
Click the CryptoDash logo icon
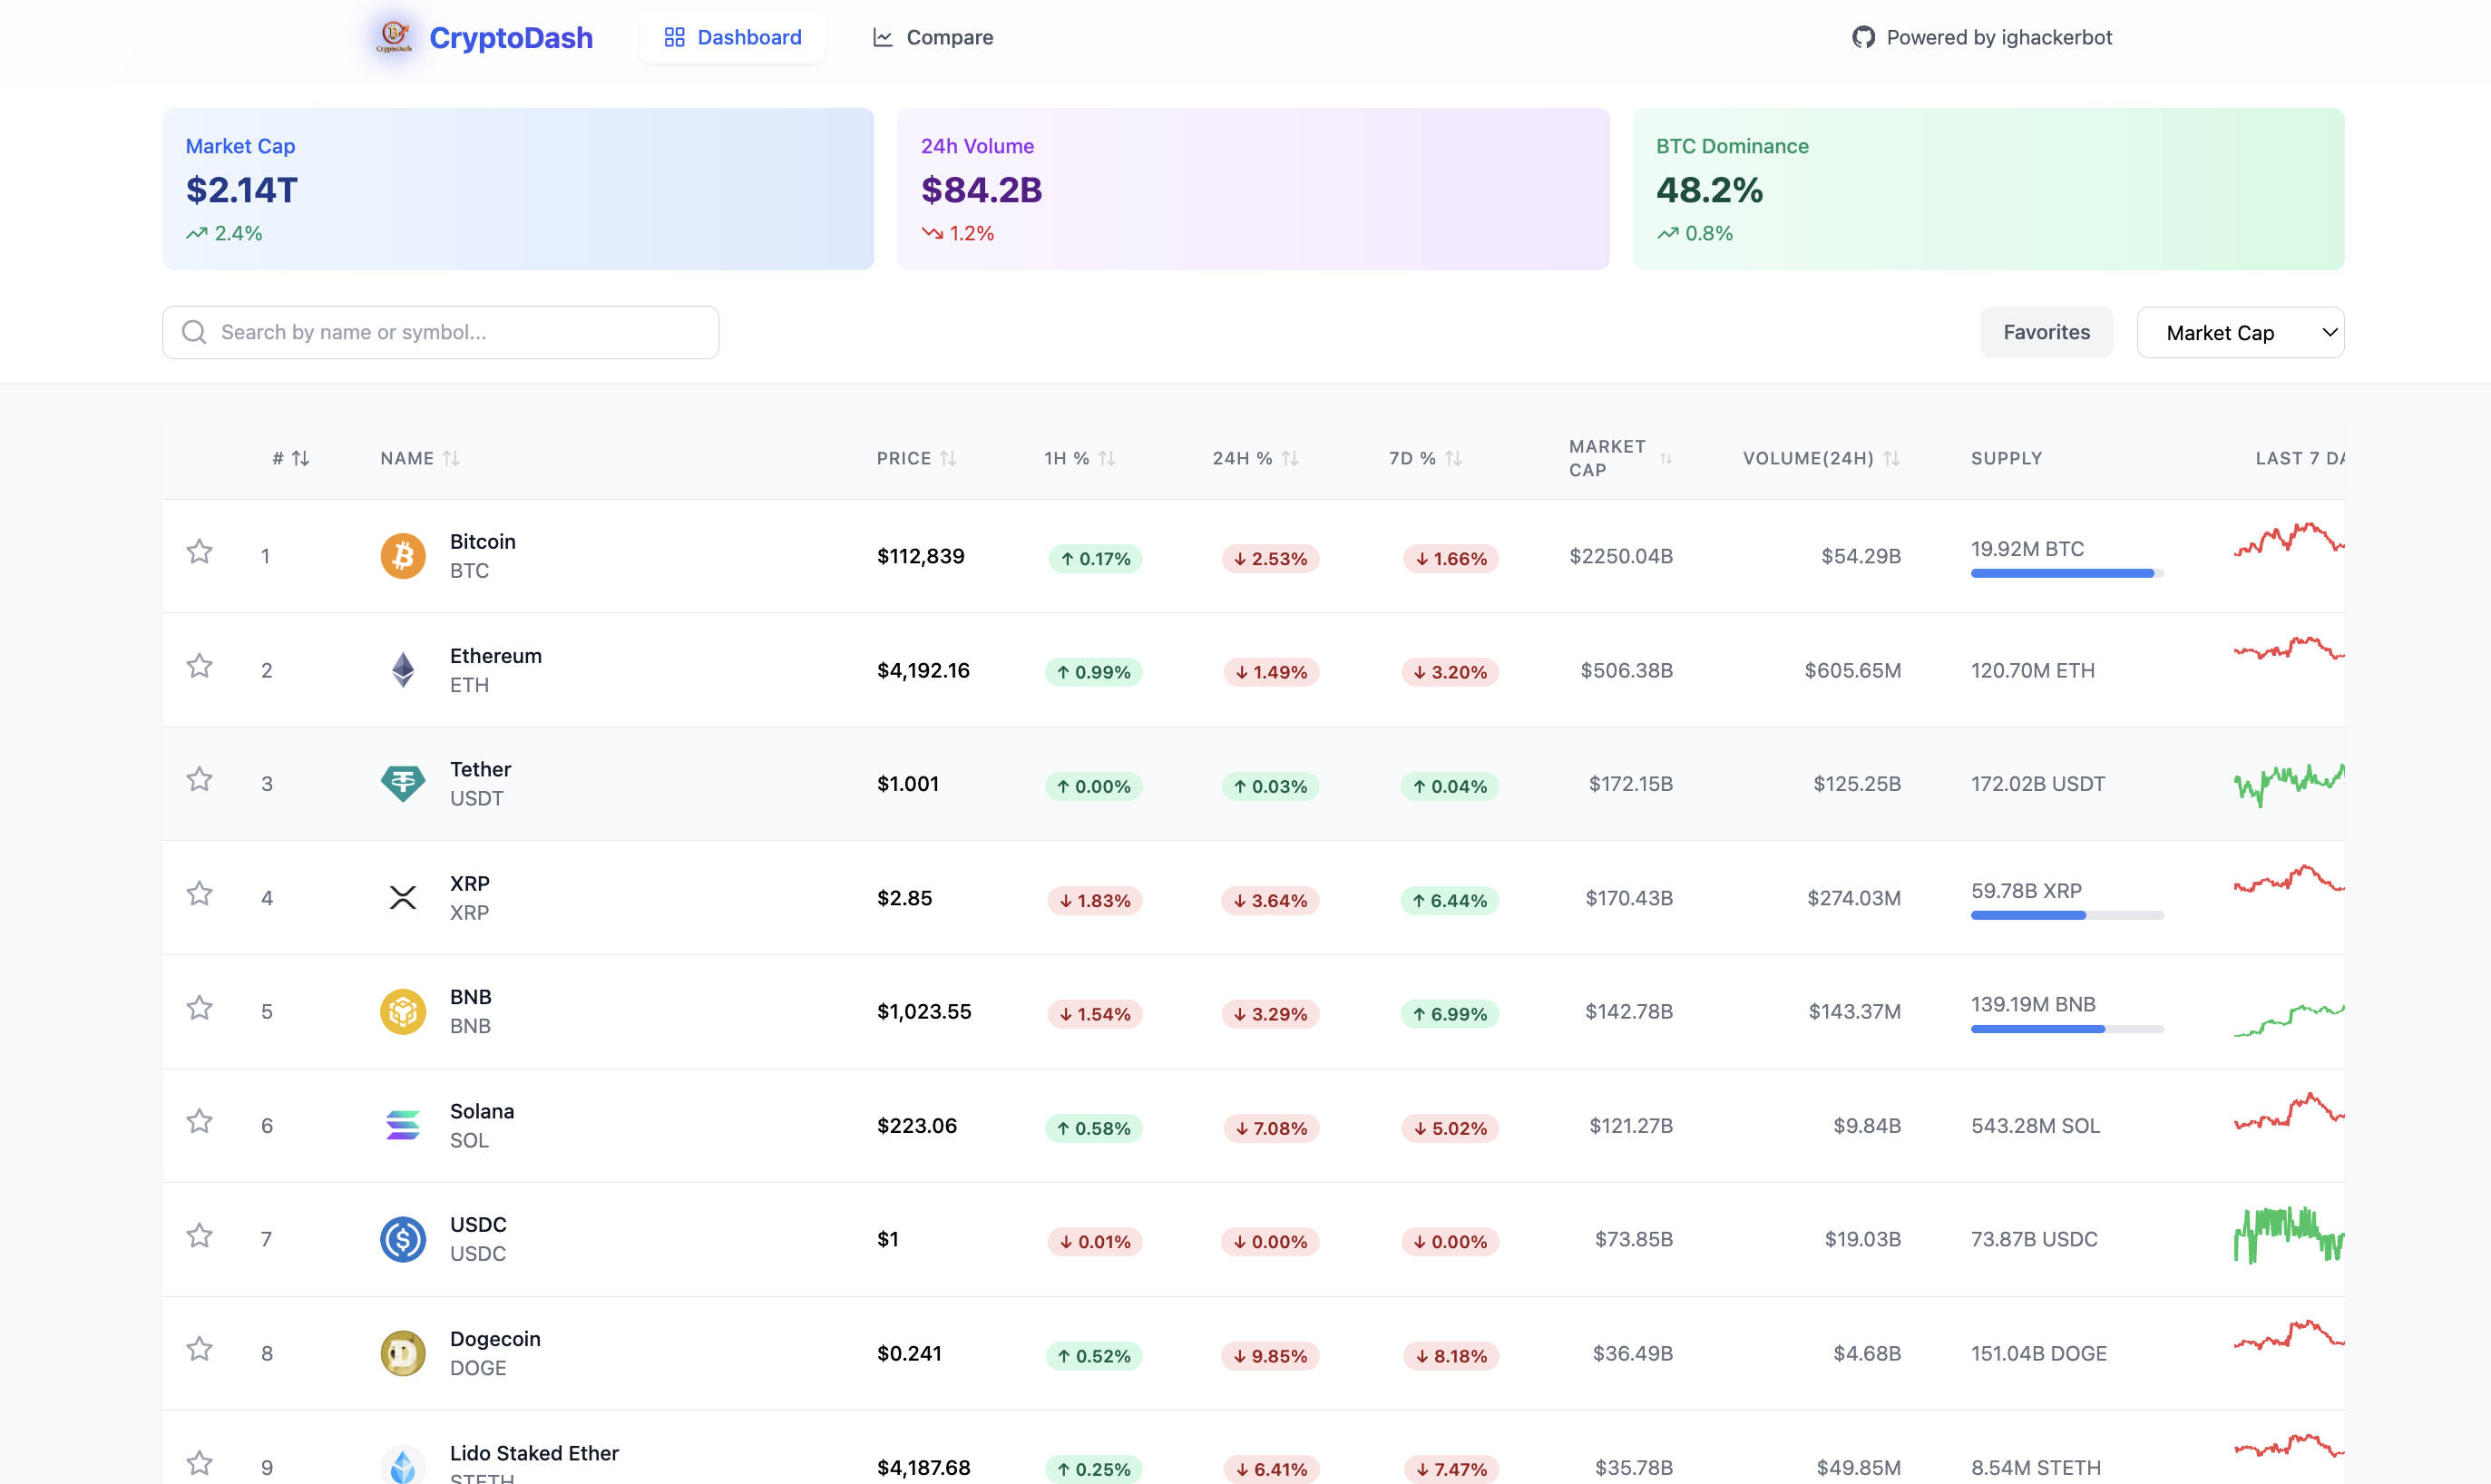click(394, 37)
